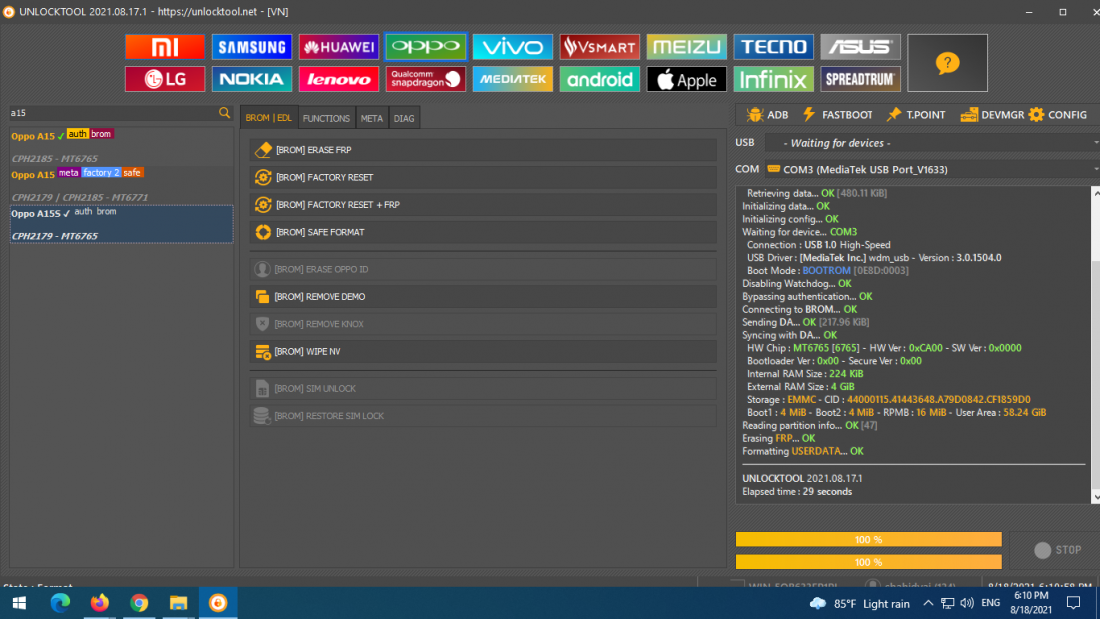This screenshot has width=1100, height=619.
Task: Open the Nokia brand section
Action: point(252,79)
